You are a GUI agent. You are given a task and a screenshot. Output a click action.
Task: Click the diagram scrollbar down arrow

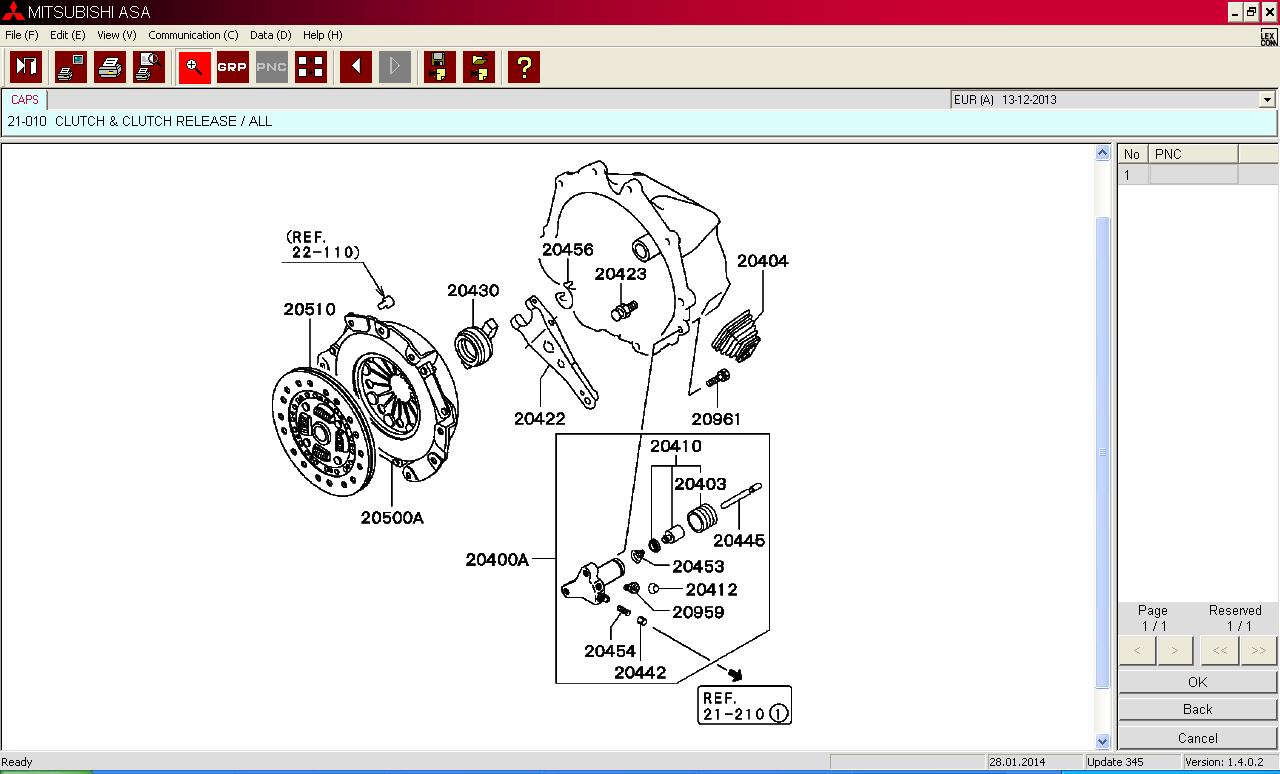[1103, 741]
